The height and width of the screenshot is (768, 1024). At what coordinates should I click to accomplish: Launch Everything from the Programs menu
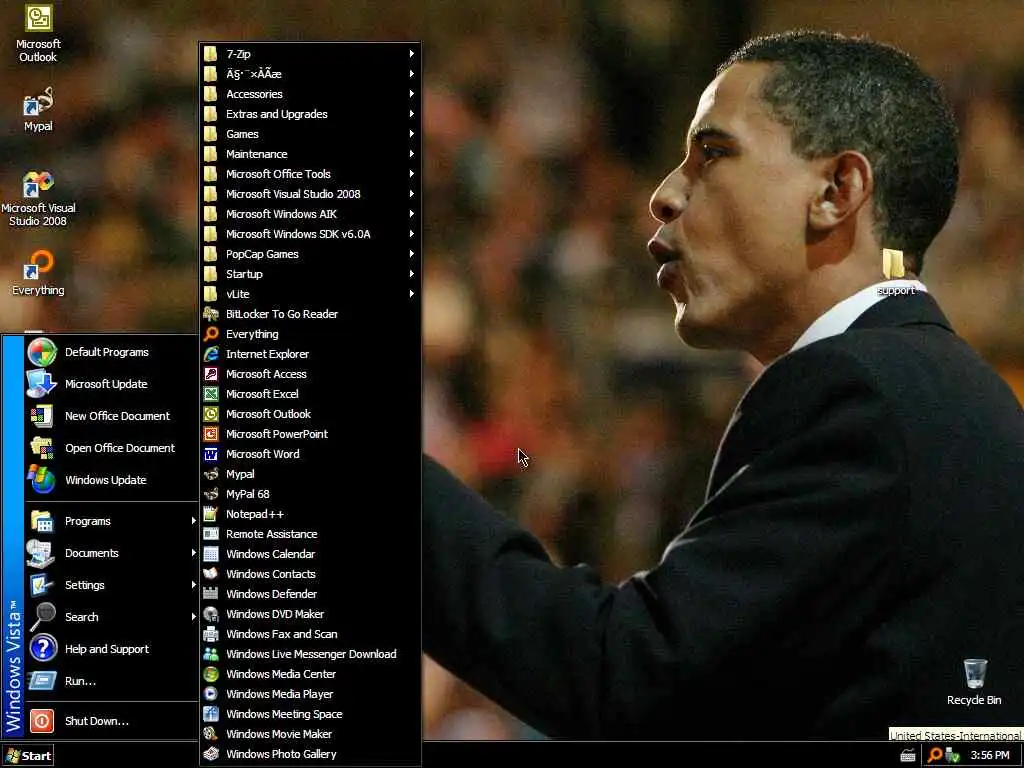click(310, 334)
